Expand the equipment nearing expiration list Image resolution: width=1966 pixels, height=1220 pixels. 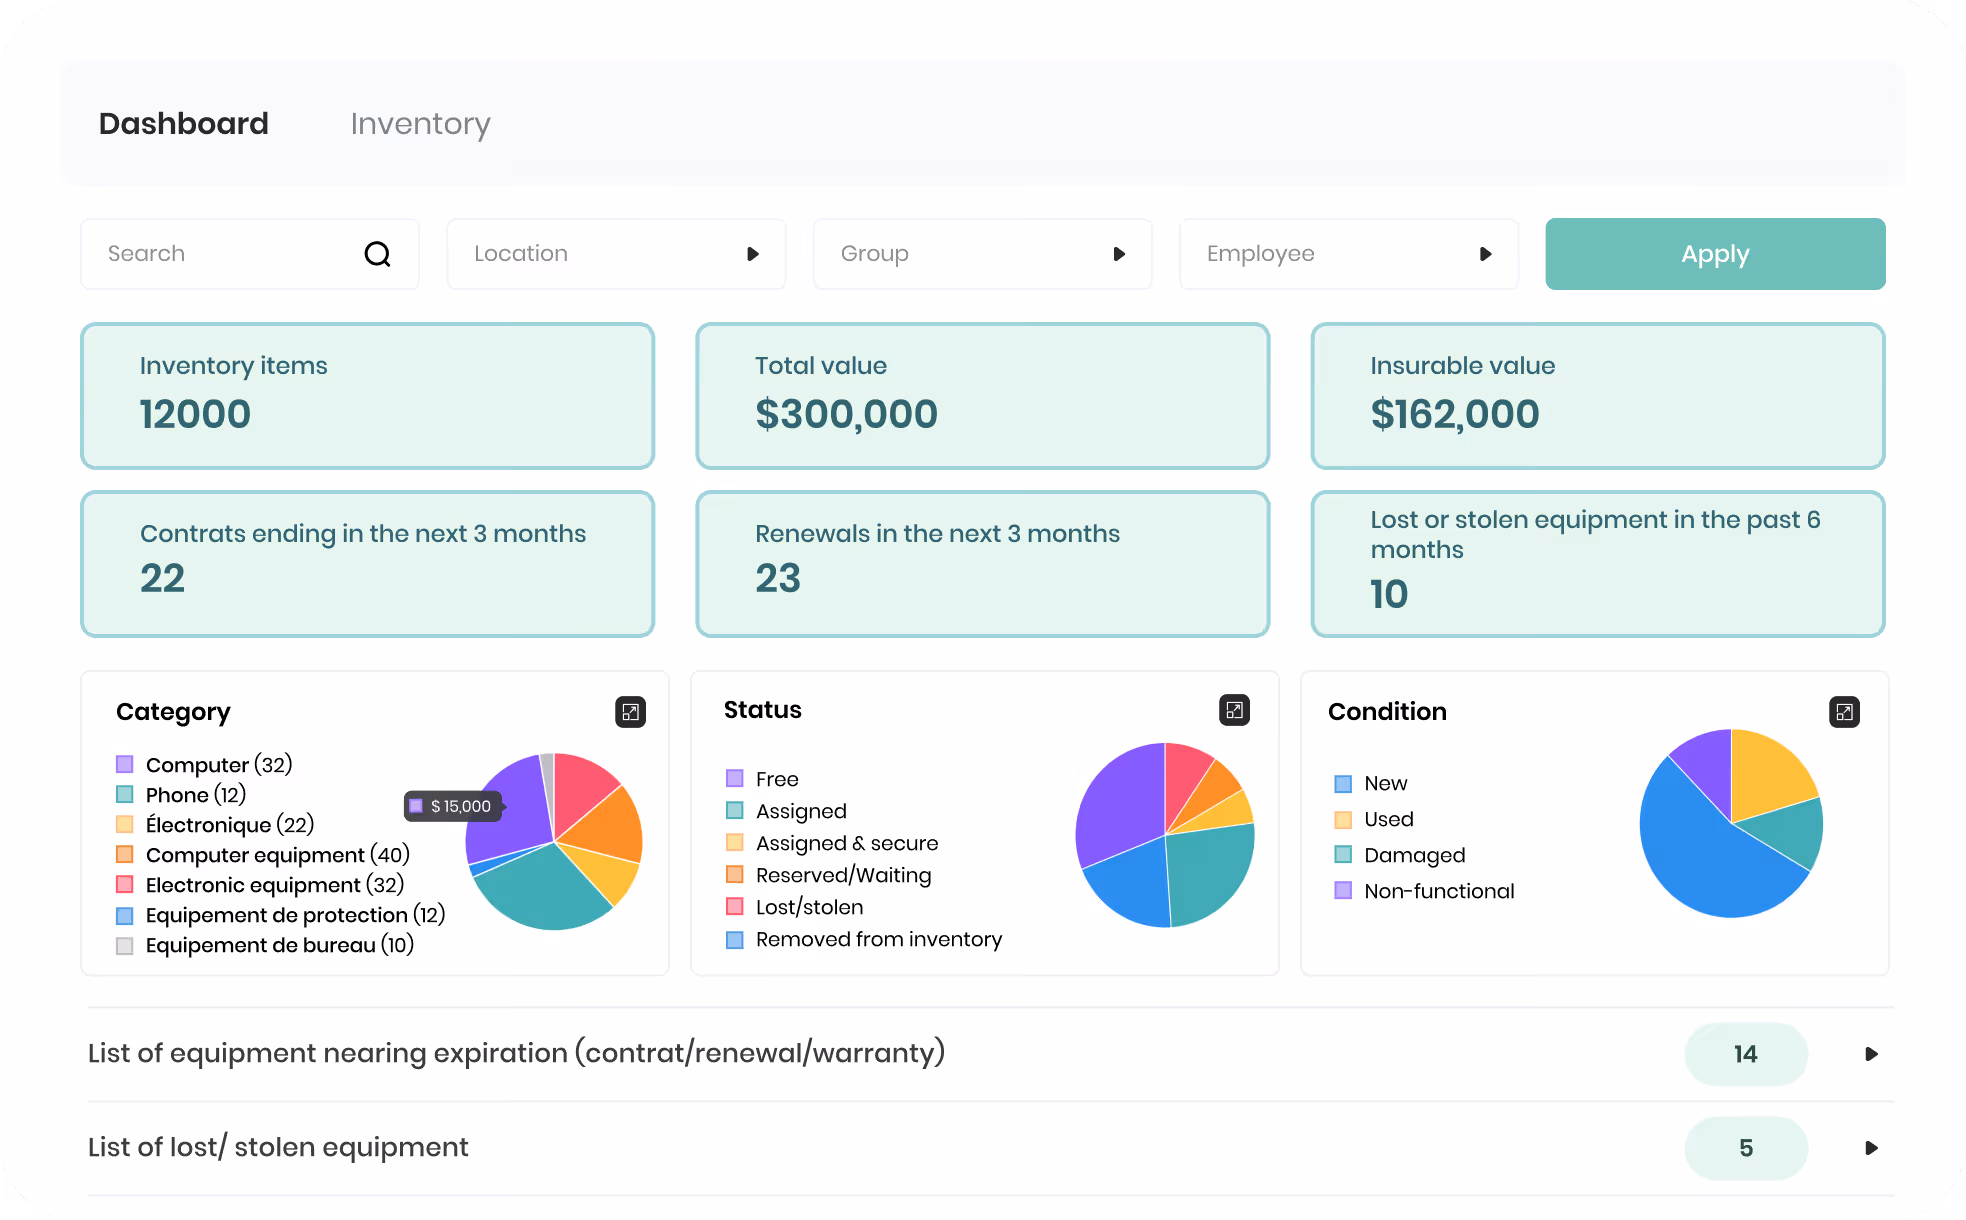click(1871, 1054)
